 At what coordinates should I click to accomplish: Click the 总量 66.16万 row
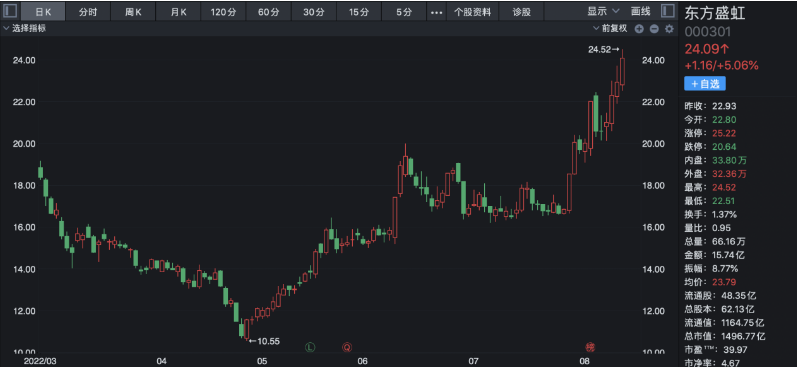[x=716, y=241]
